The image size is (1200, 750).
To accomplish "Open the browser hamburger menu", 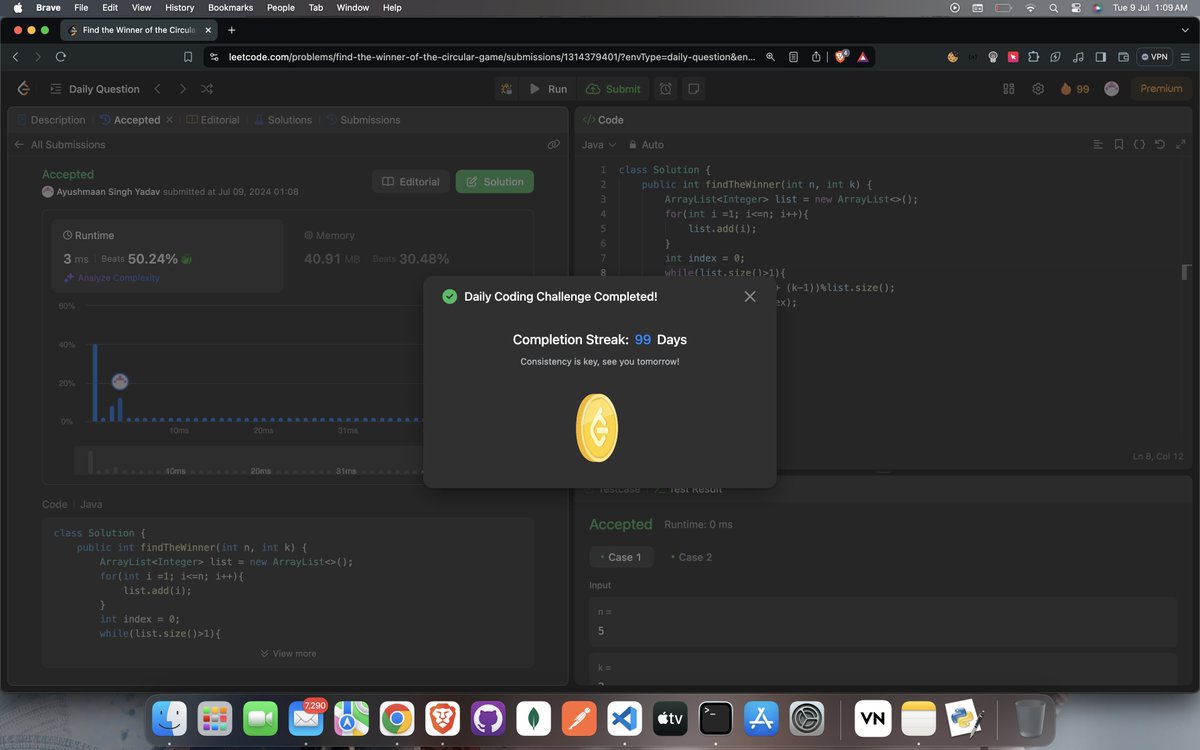I will 1186,57.
